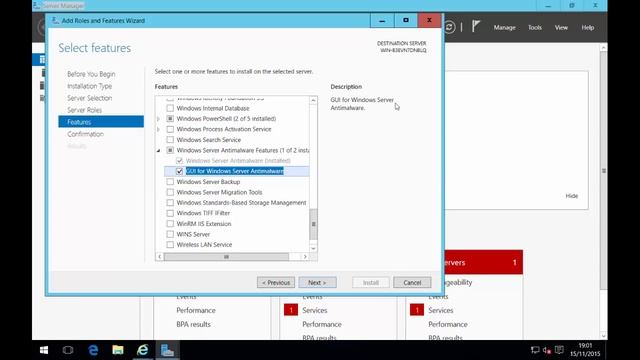Viewport: 640px width, 360px height.
Task: Launch Internet Explorer from the taskbar
Action: click(x=142, y=350)
